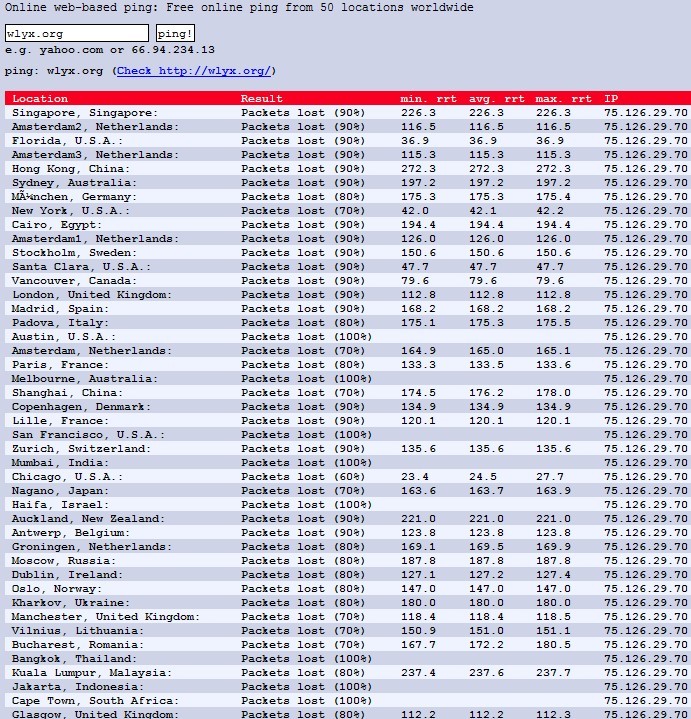Click the Padova, Italy location text

pyautogui.click(x=61, y=322)
